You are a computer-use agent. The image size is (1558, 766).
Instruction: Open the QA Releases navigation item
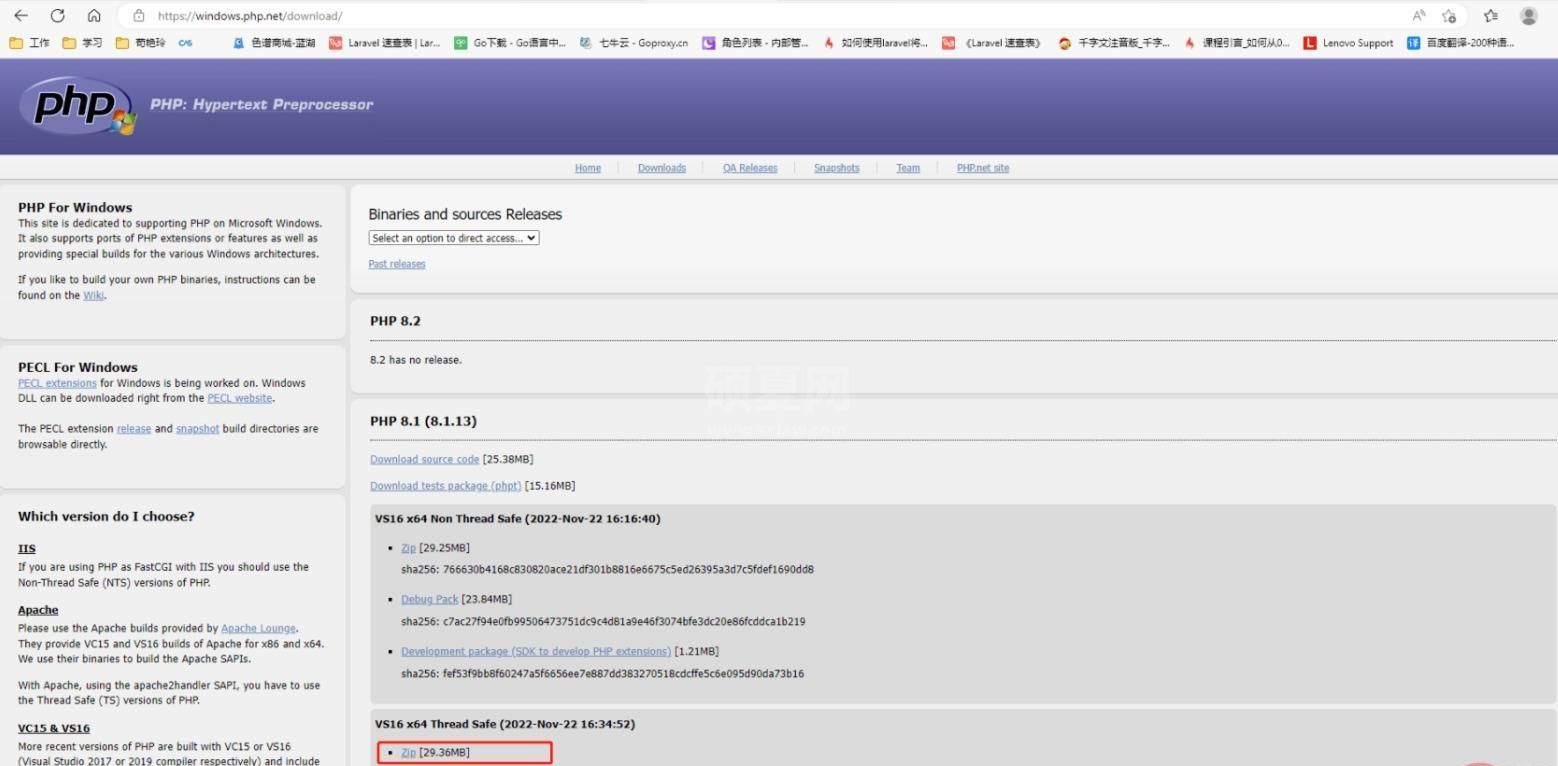point(750,168)
